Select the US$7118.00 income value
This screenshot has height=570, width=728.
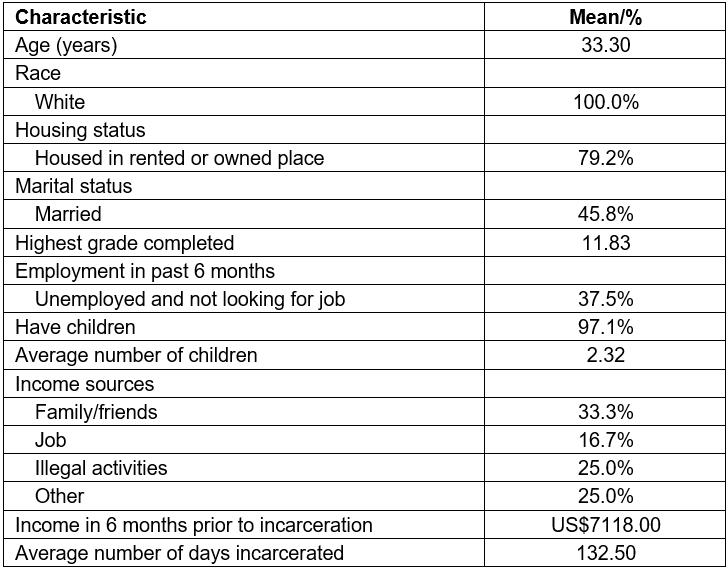pyautogui.click(x=605, y=525)
